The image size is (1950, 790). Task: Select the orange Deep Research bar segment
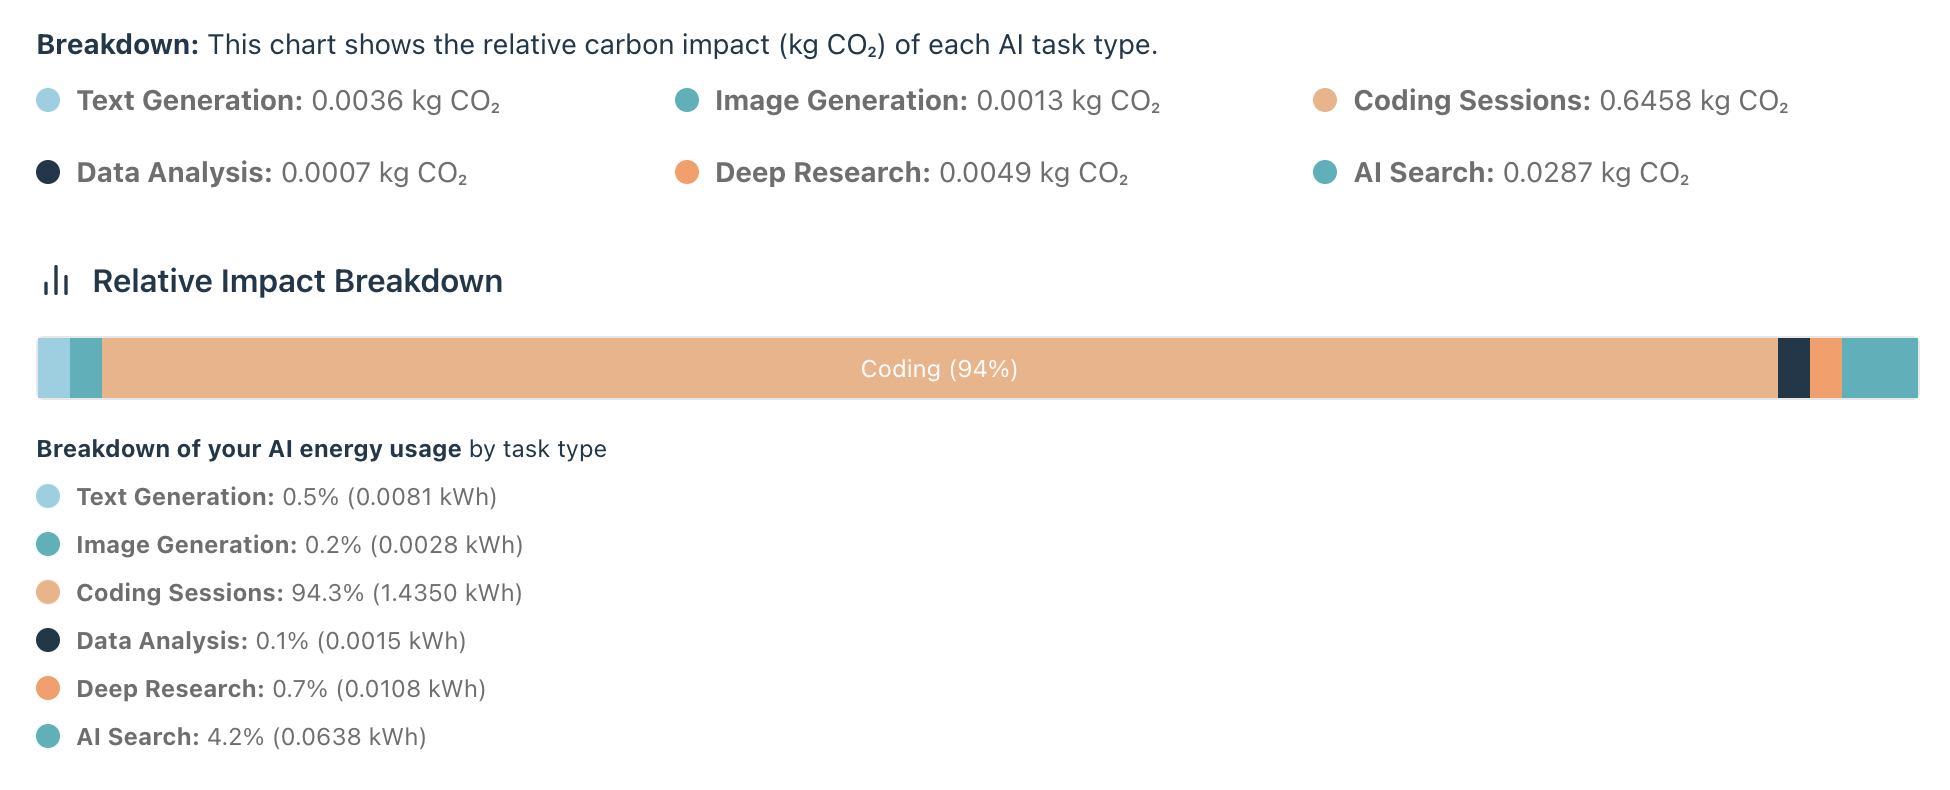point(1826,369)
